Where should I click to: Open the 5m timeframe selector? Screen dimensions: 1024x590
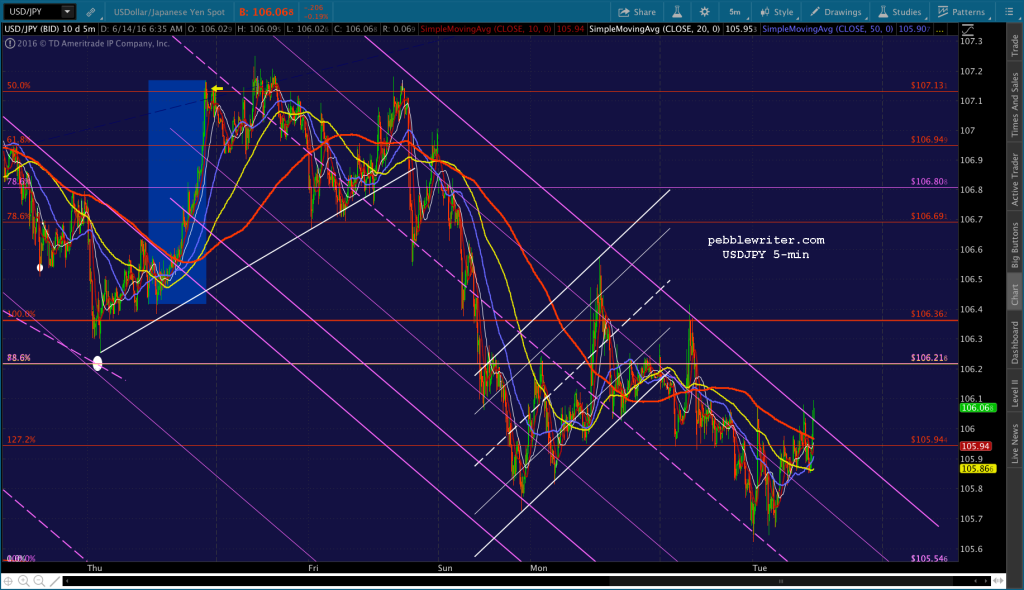click(x=735, y=12)
